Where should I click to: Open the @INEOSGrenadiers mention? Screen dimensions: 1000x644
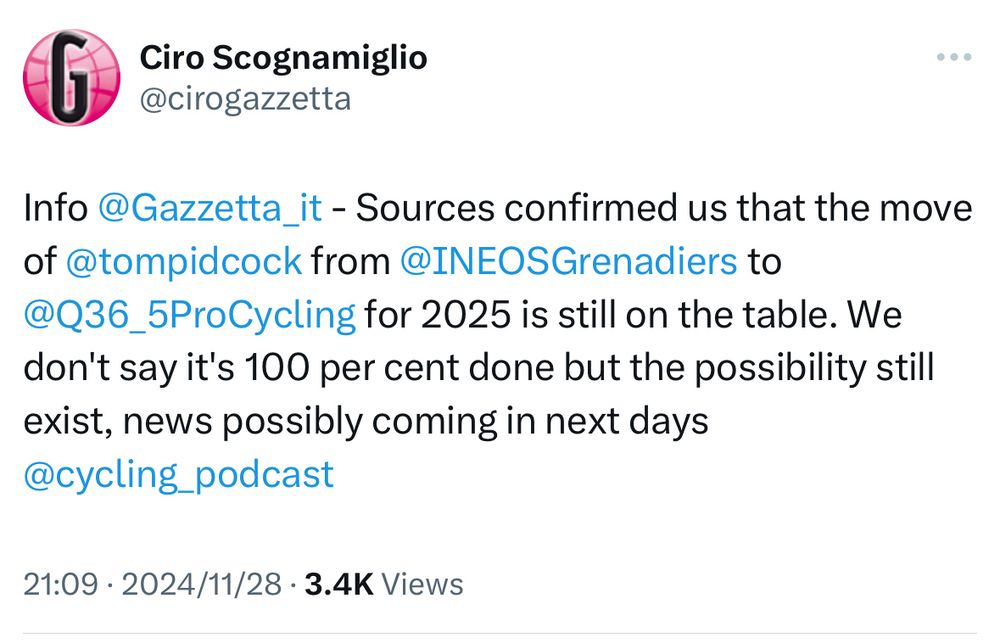point(568,262)
